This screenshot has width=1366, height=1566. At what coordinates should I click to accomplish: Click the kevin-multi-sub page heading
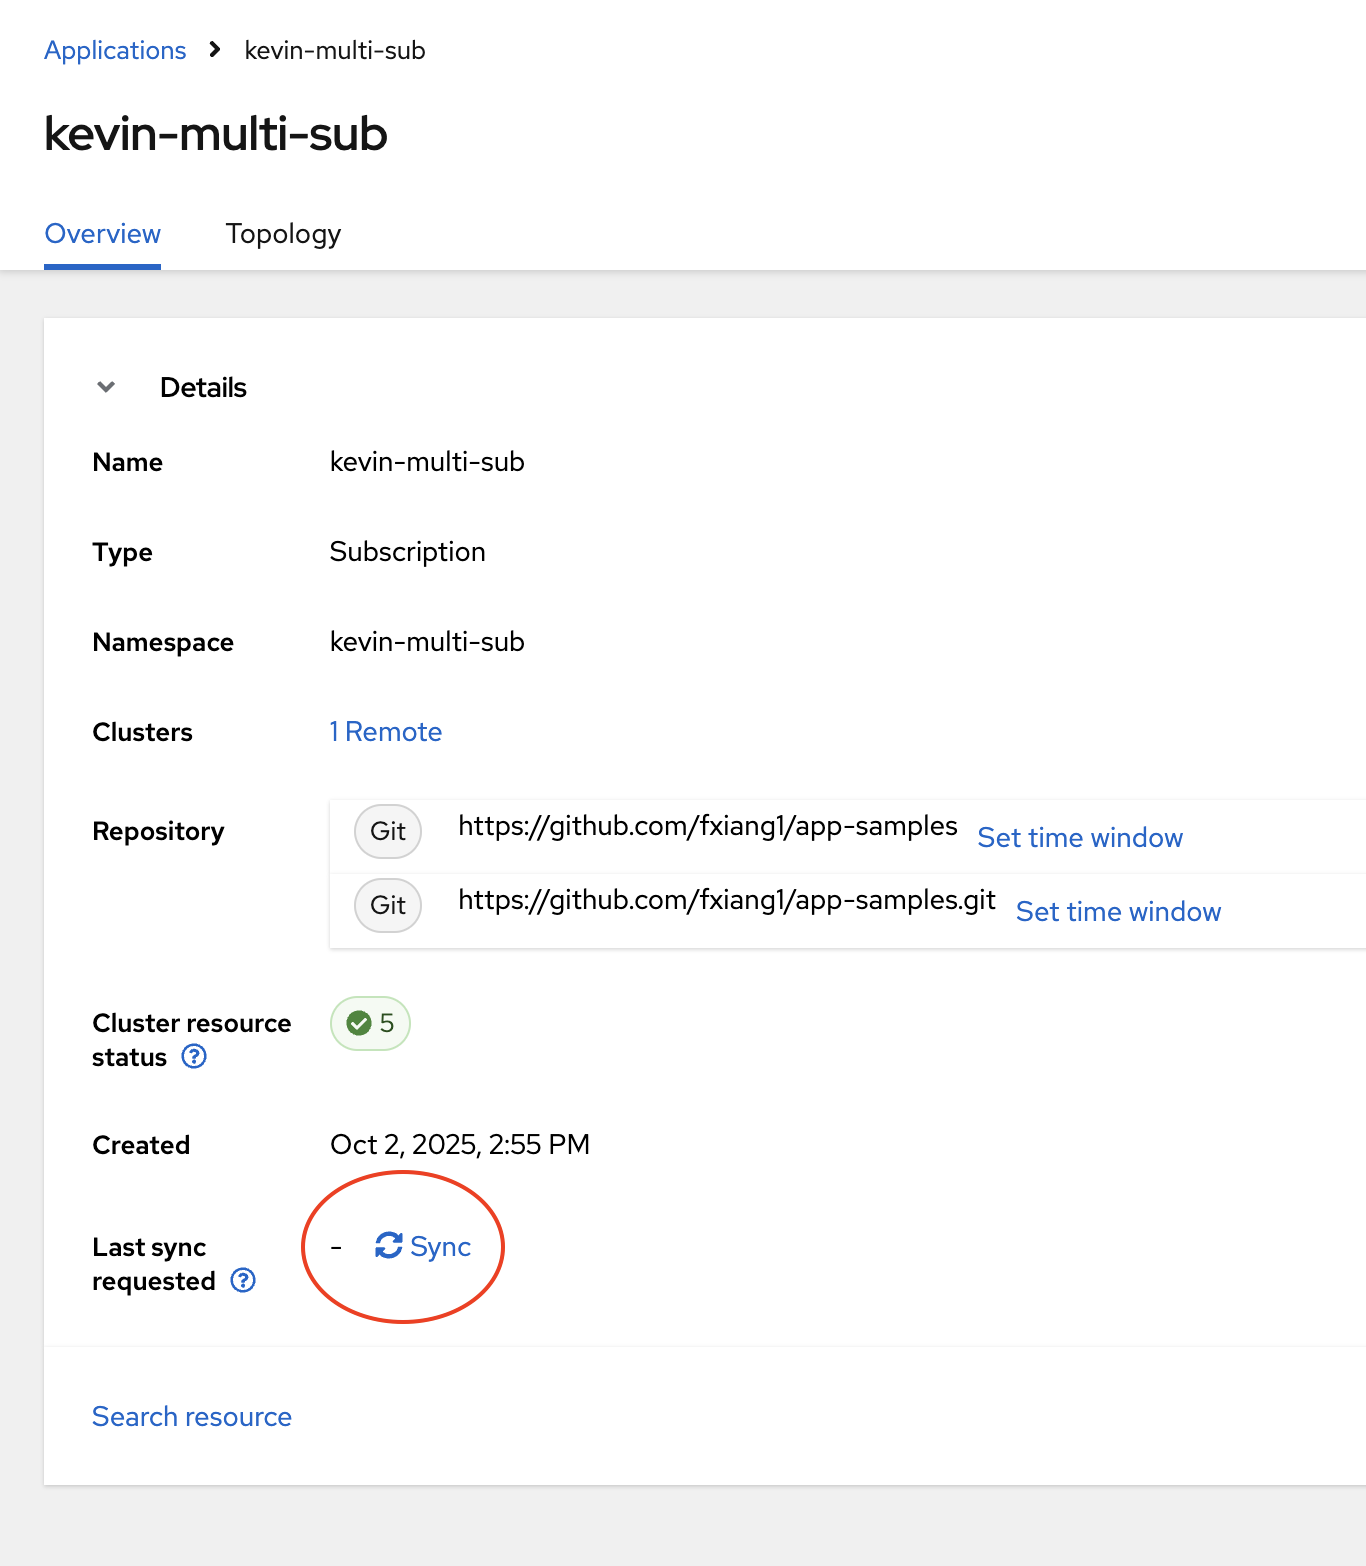(216, 134)
